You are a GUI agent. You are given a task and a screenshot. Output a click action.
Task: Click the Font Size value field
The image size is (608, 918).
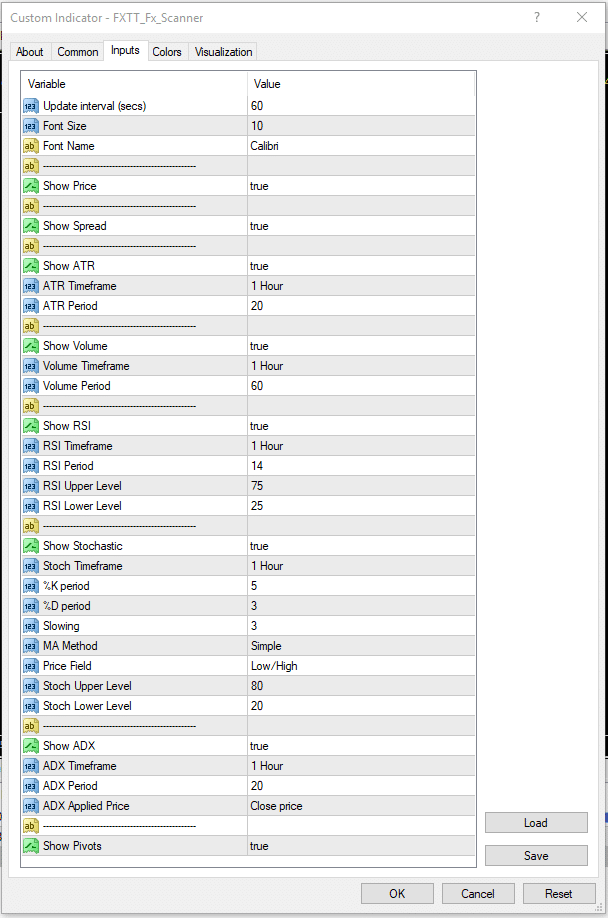coord(360,126)
